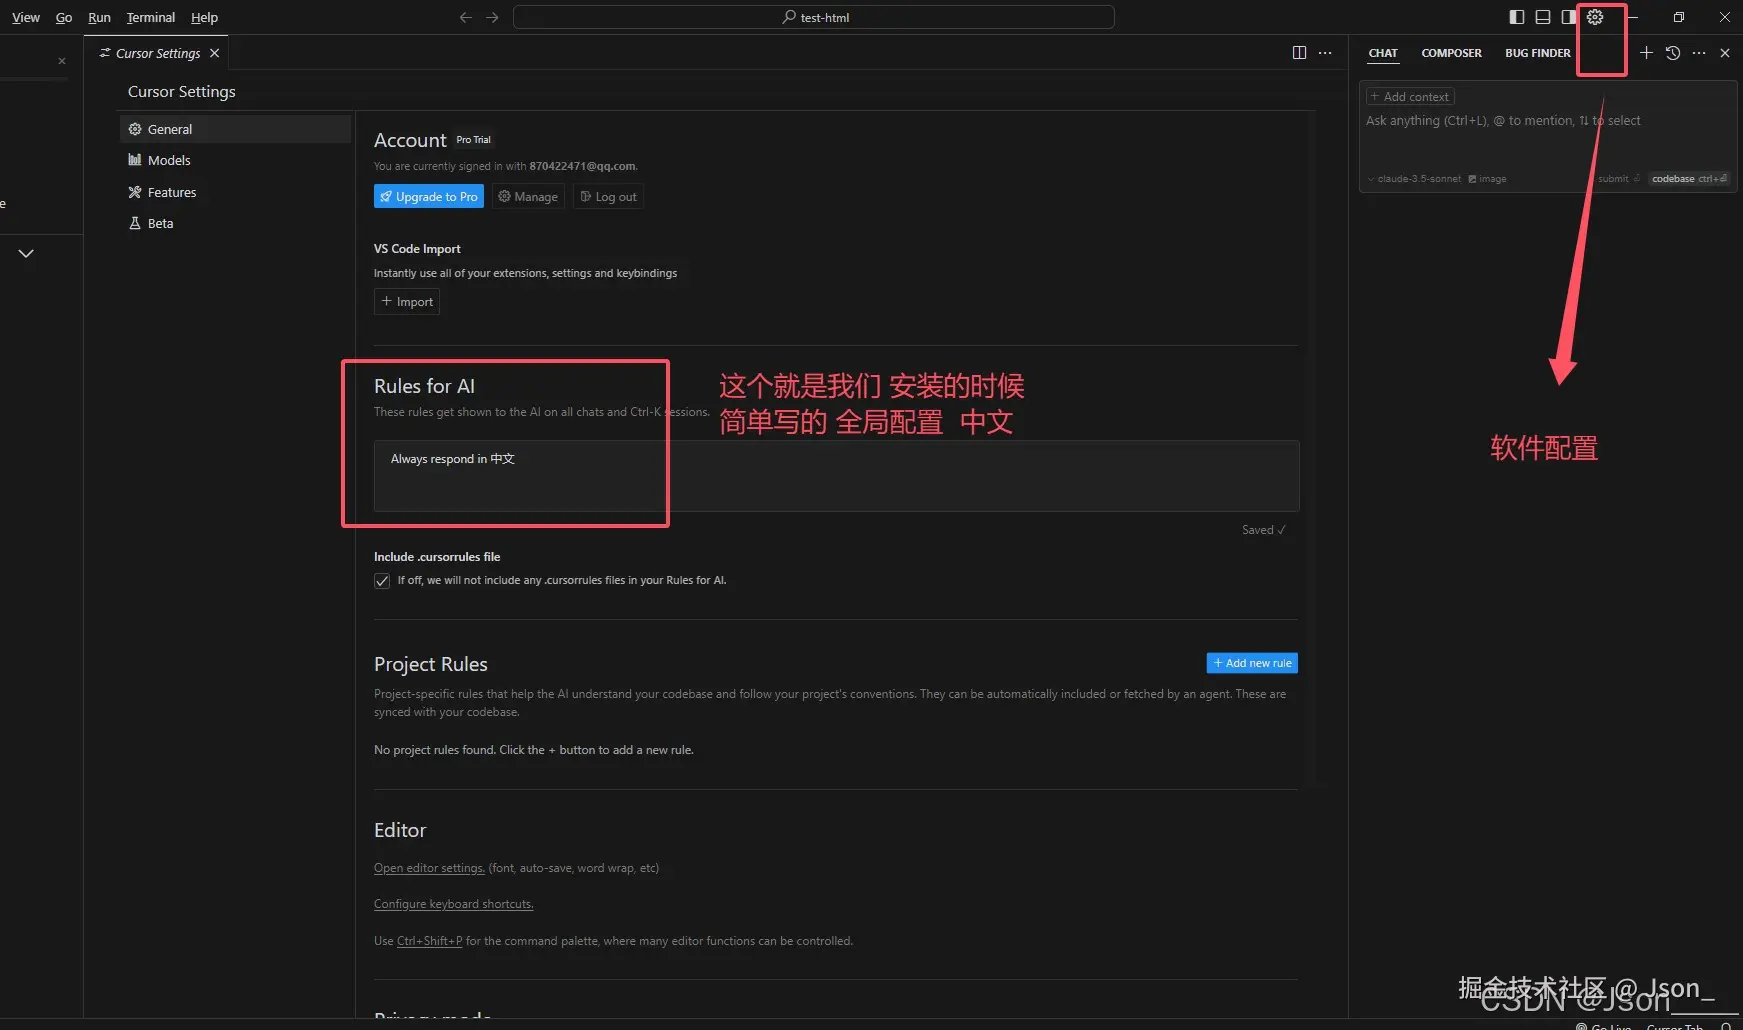Expand the chevron in the left sidebar
The width and height of the screenshot is (1743, 1030).
[x=26, y=253]
